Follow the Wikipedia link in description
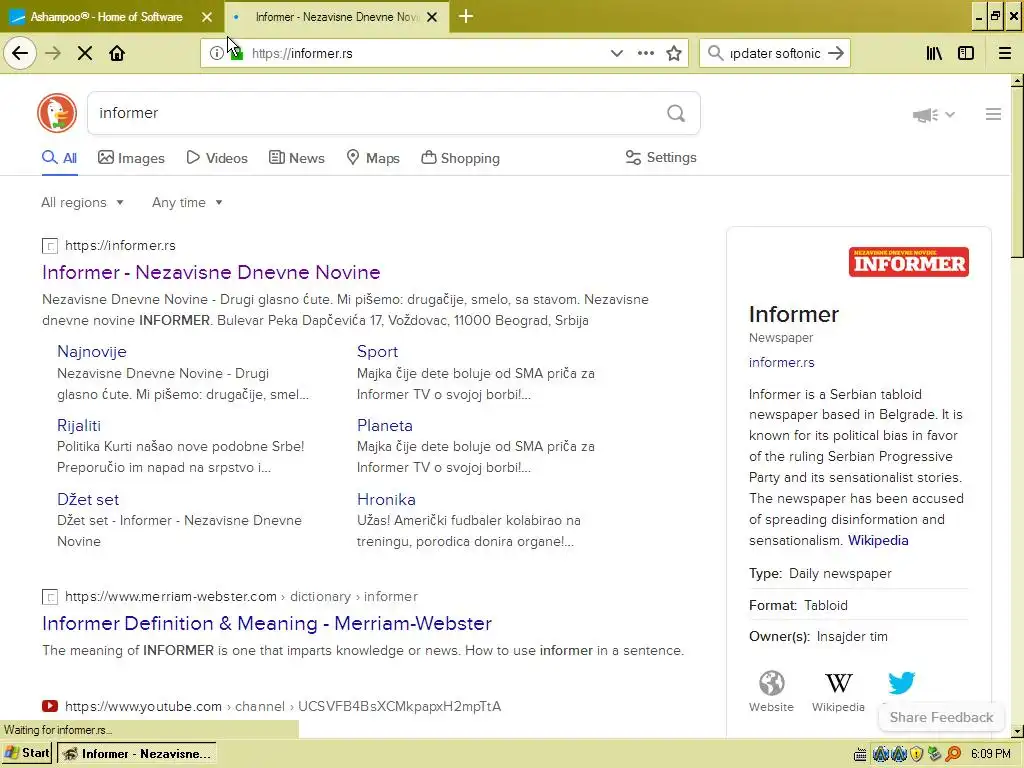This screenshot has width=1024, height=768. tap(878, 541)
